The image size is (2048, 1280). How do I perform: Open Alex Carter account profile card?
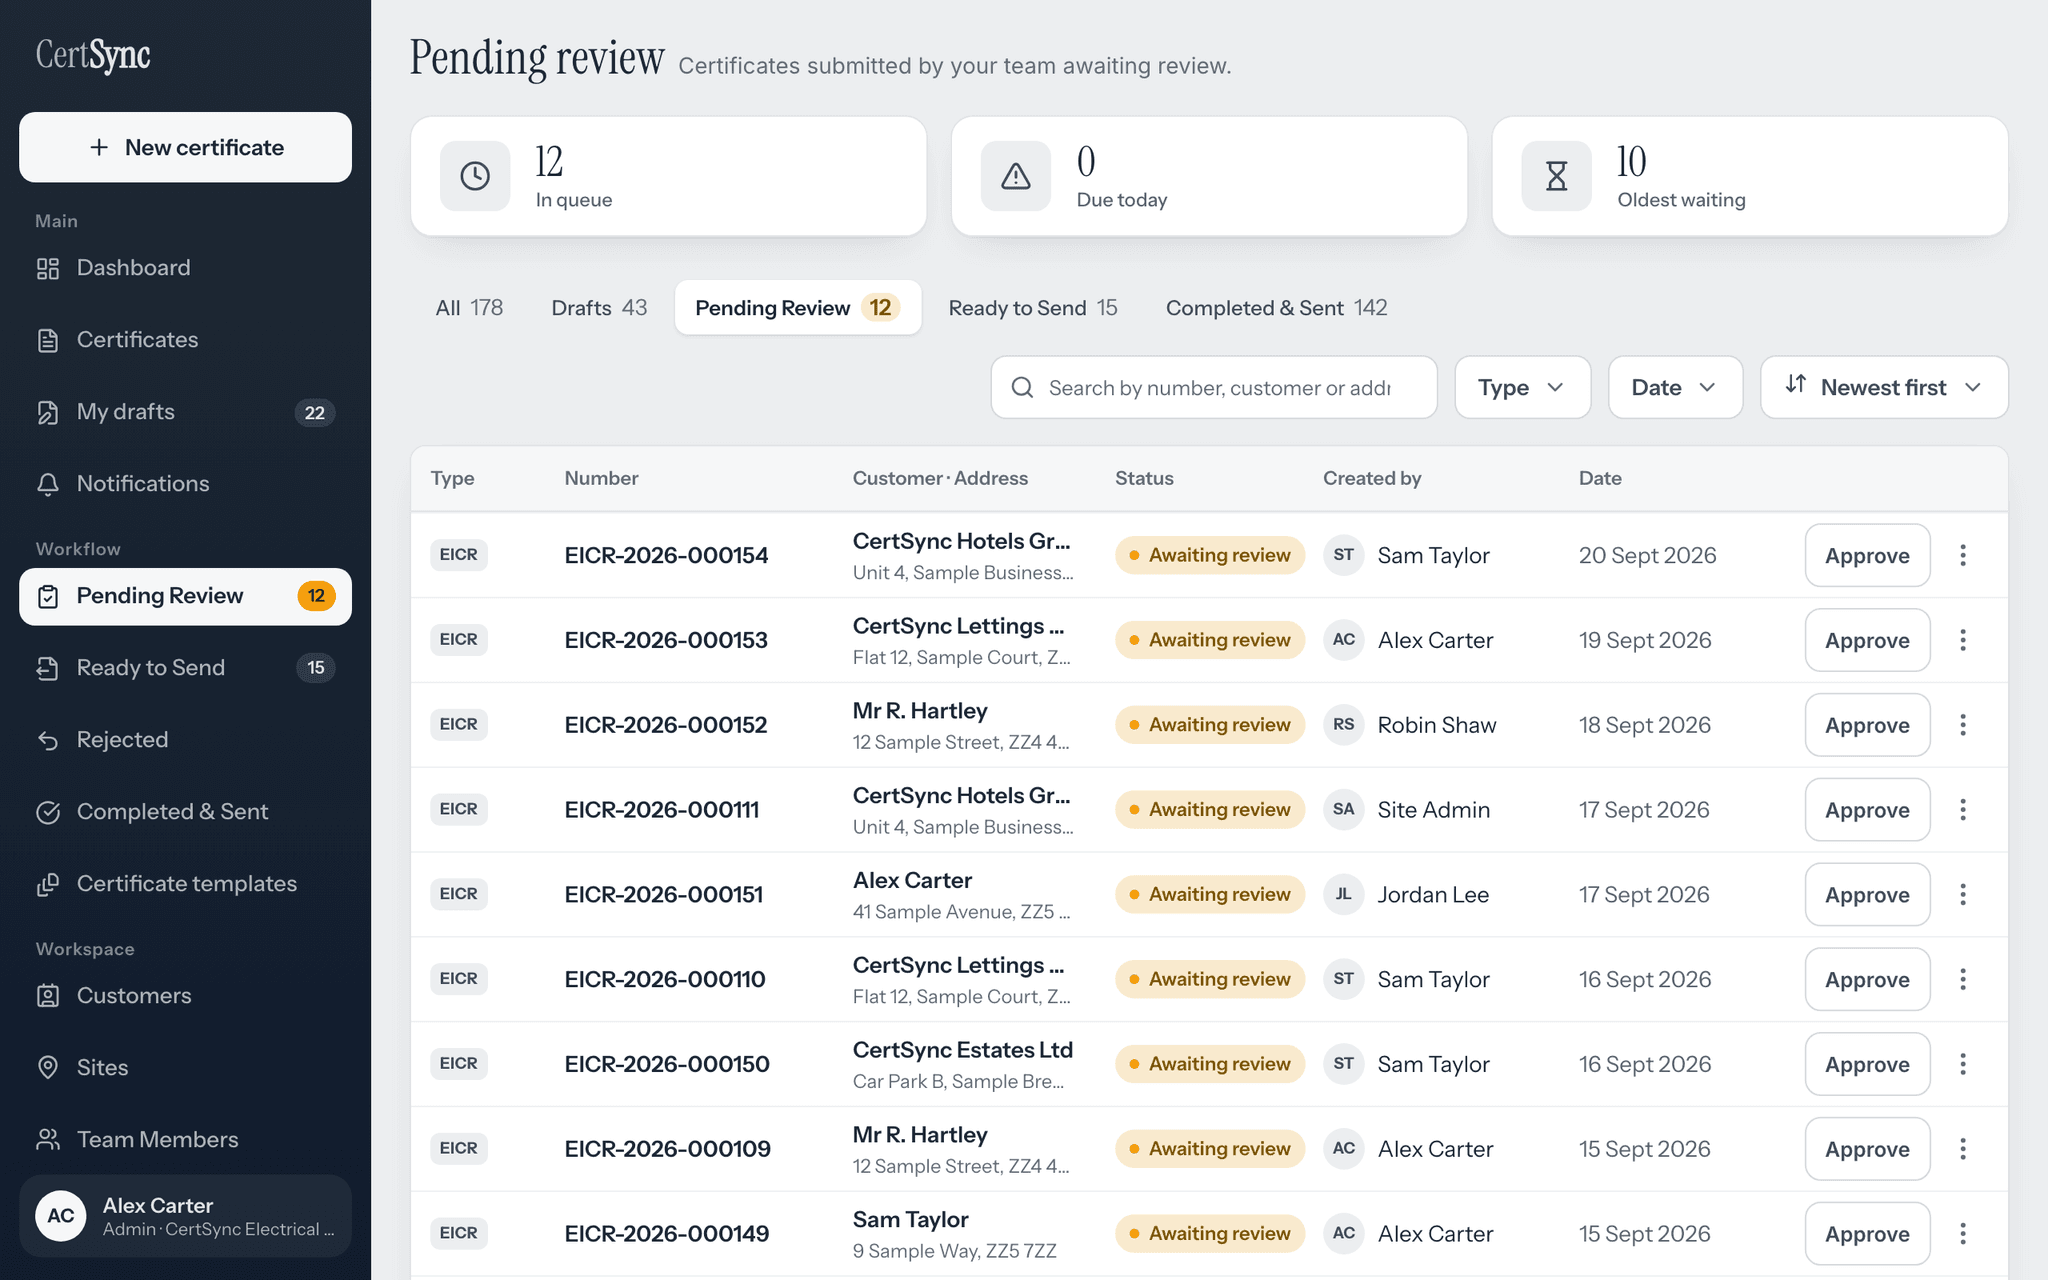(x=185, y=1216)
